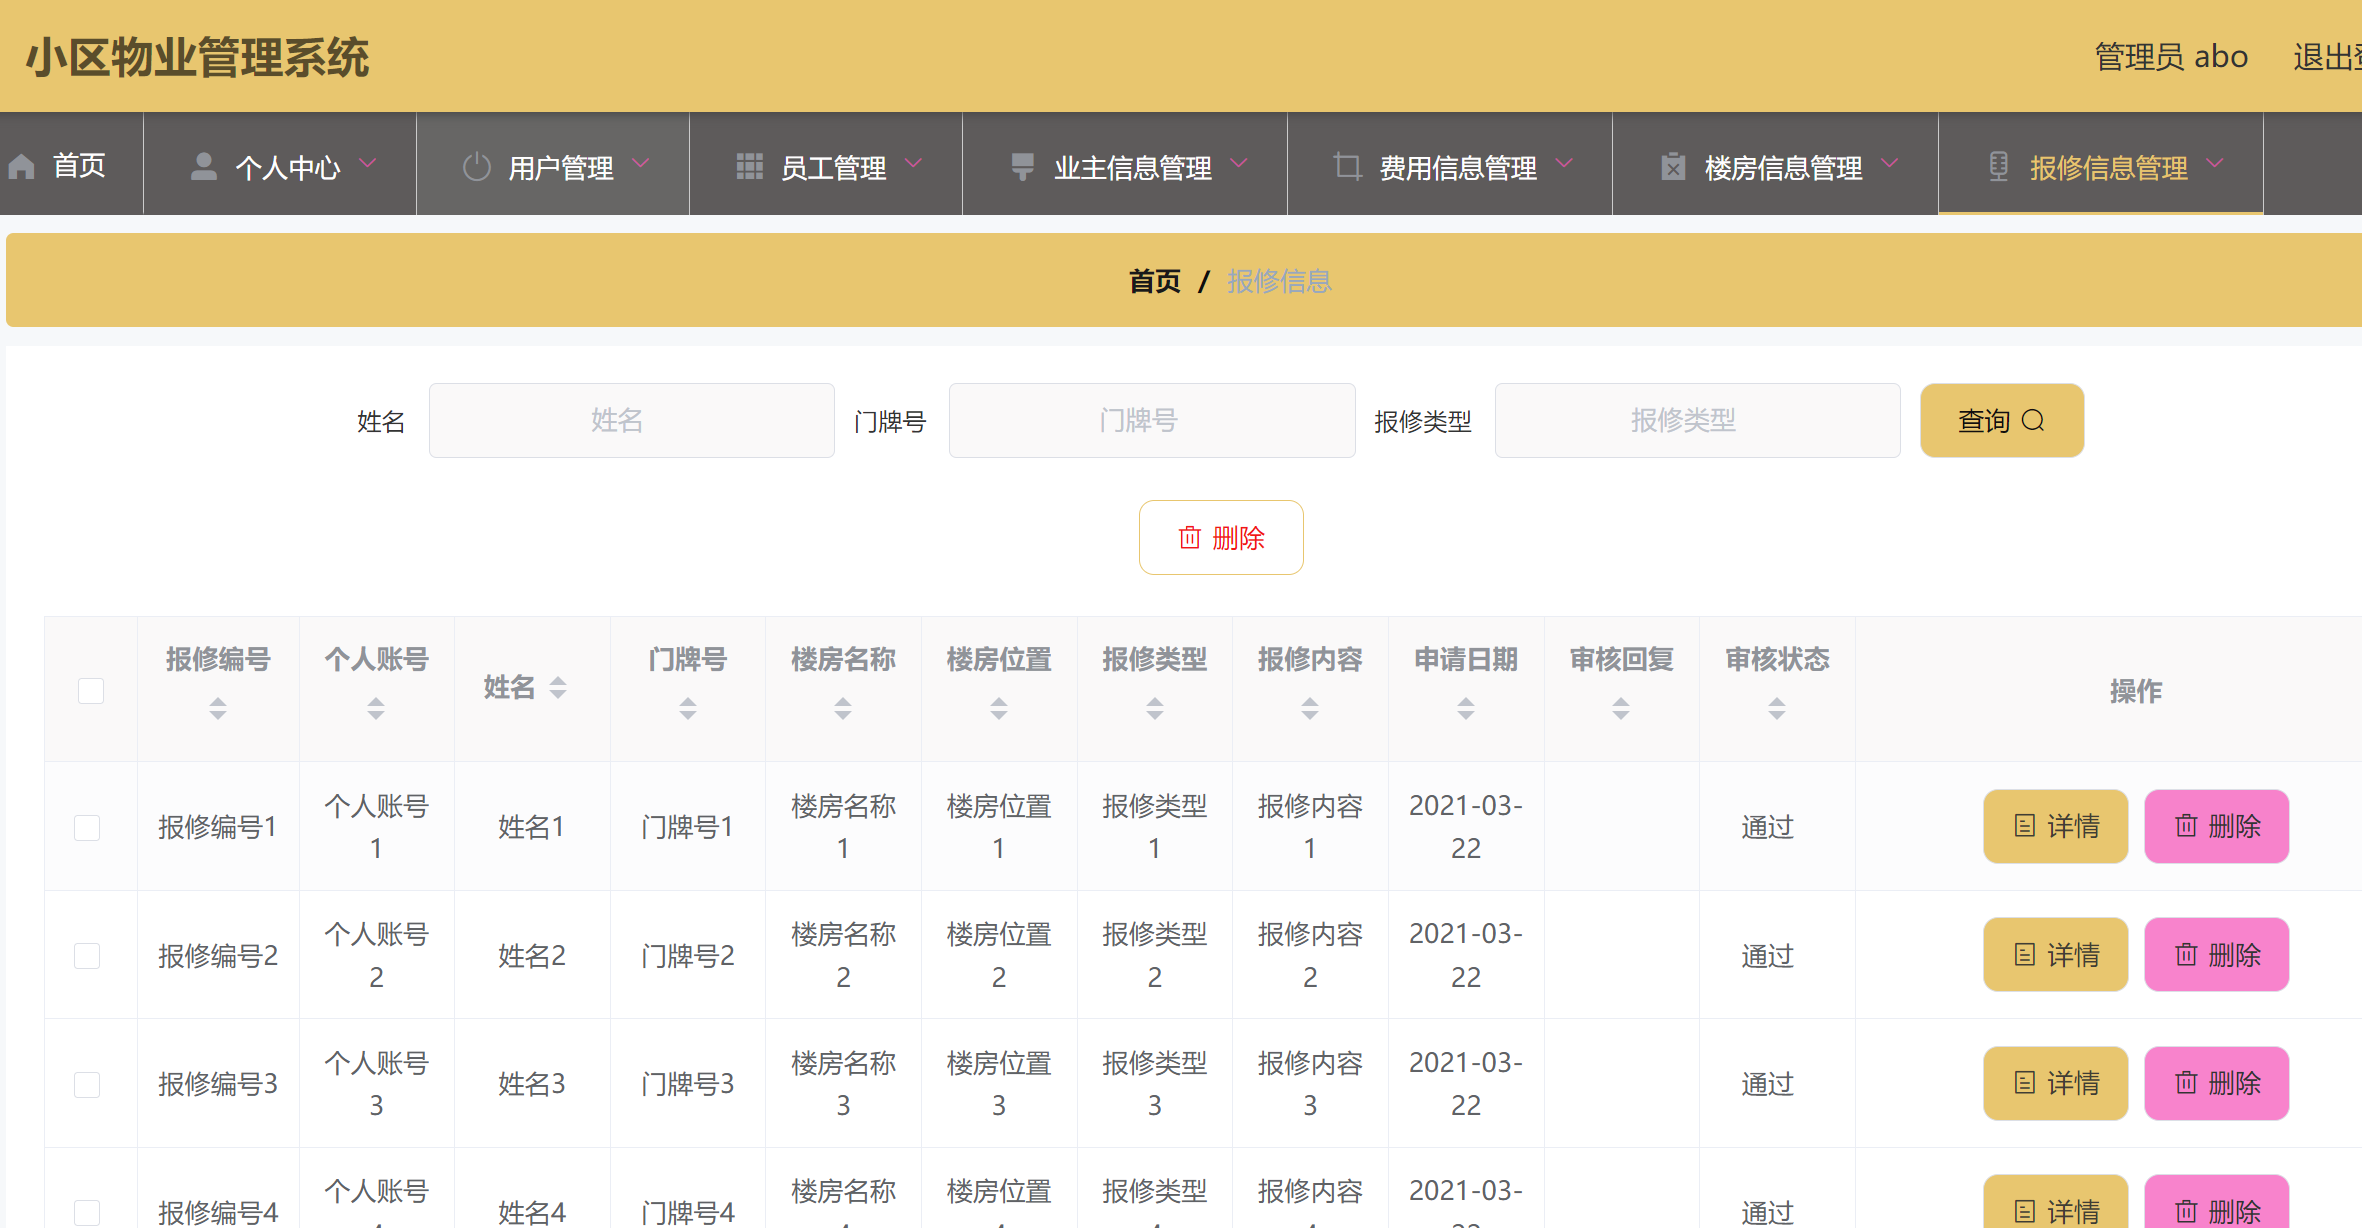Click the 查询 search button
This screenshot has height=1228, width=2362.
pyautogui.click(x=2001, y=420)
